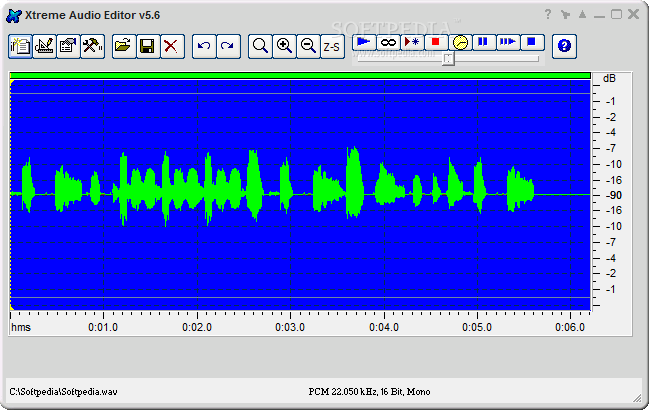This screenshot has height=410, width=649.
Task: Click the -90 value on the dB scale
Action: 613,195
